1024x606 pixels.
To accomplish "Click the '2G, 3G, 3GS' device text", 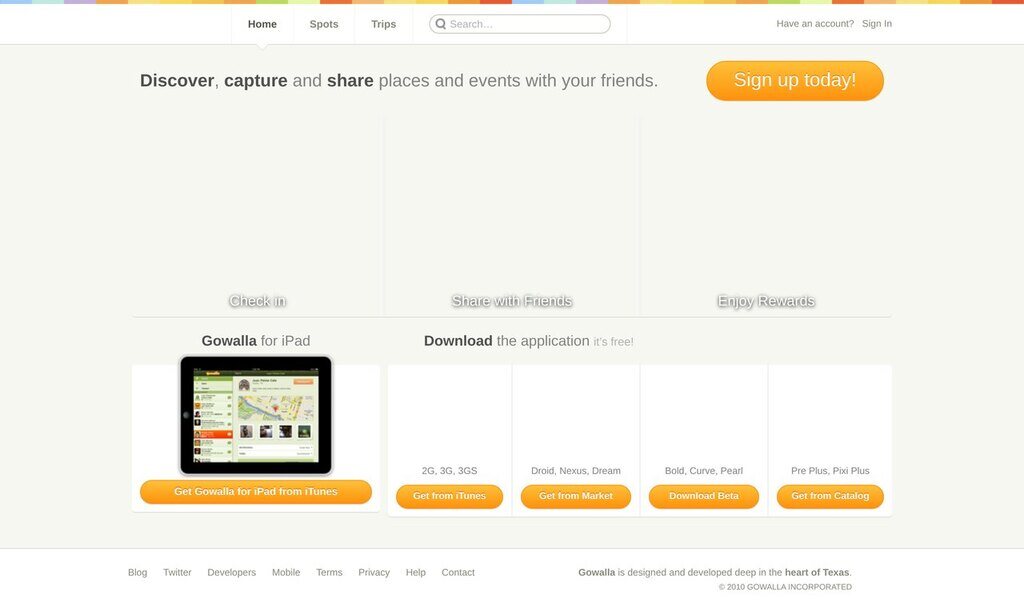I will (x=449, y=471).
